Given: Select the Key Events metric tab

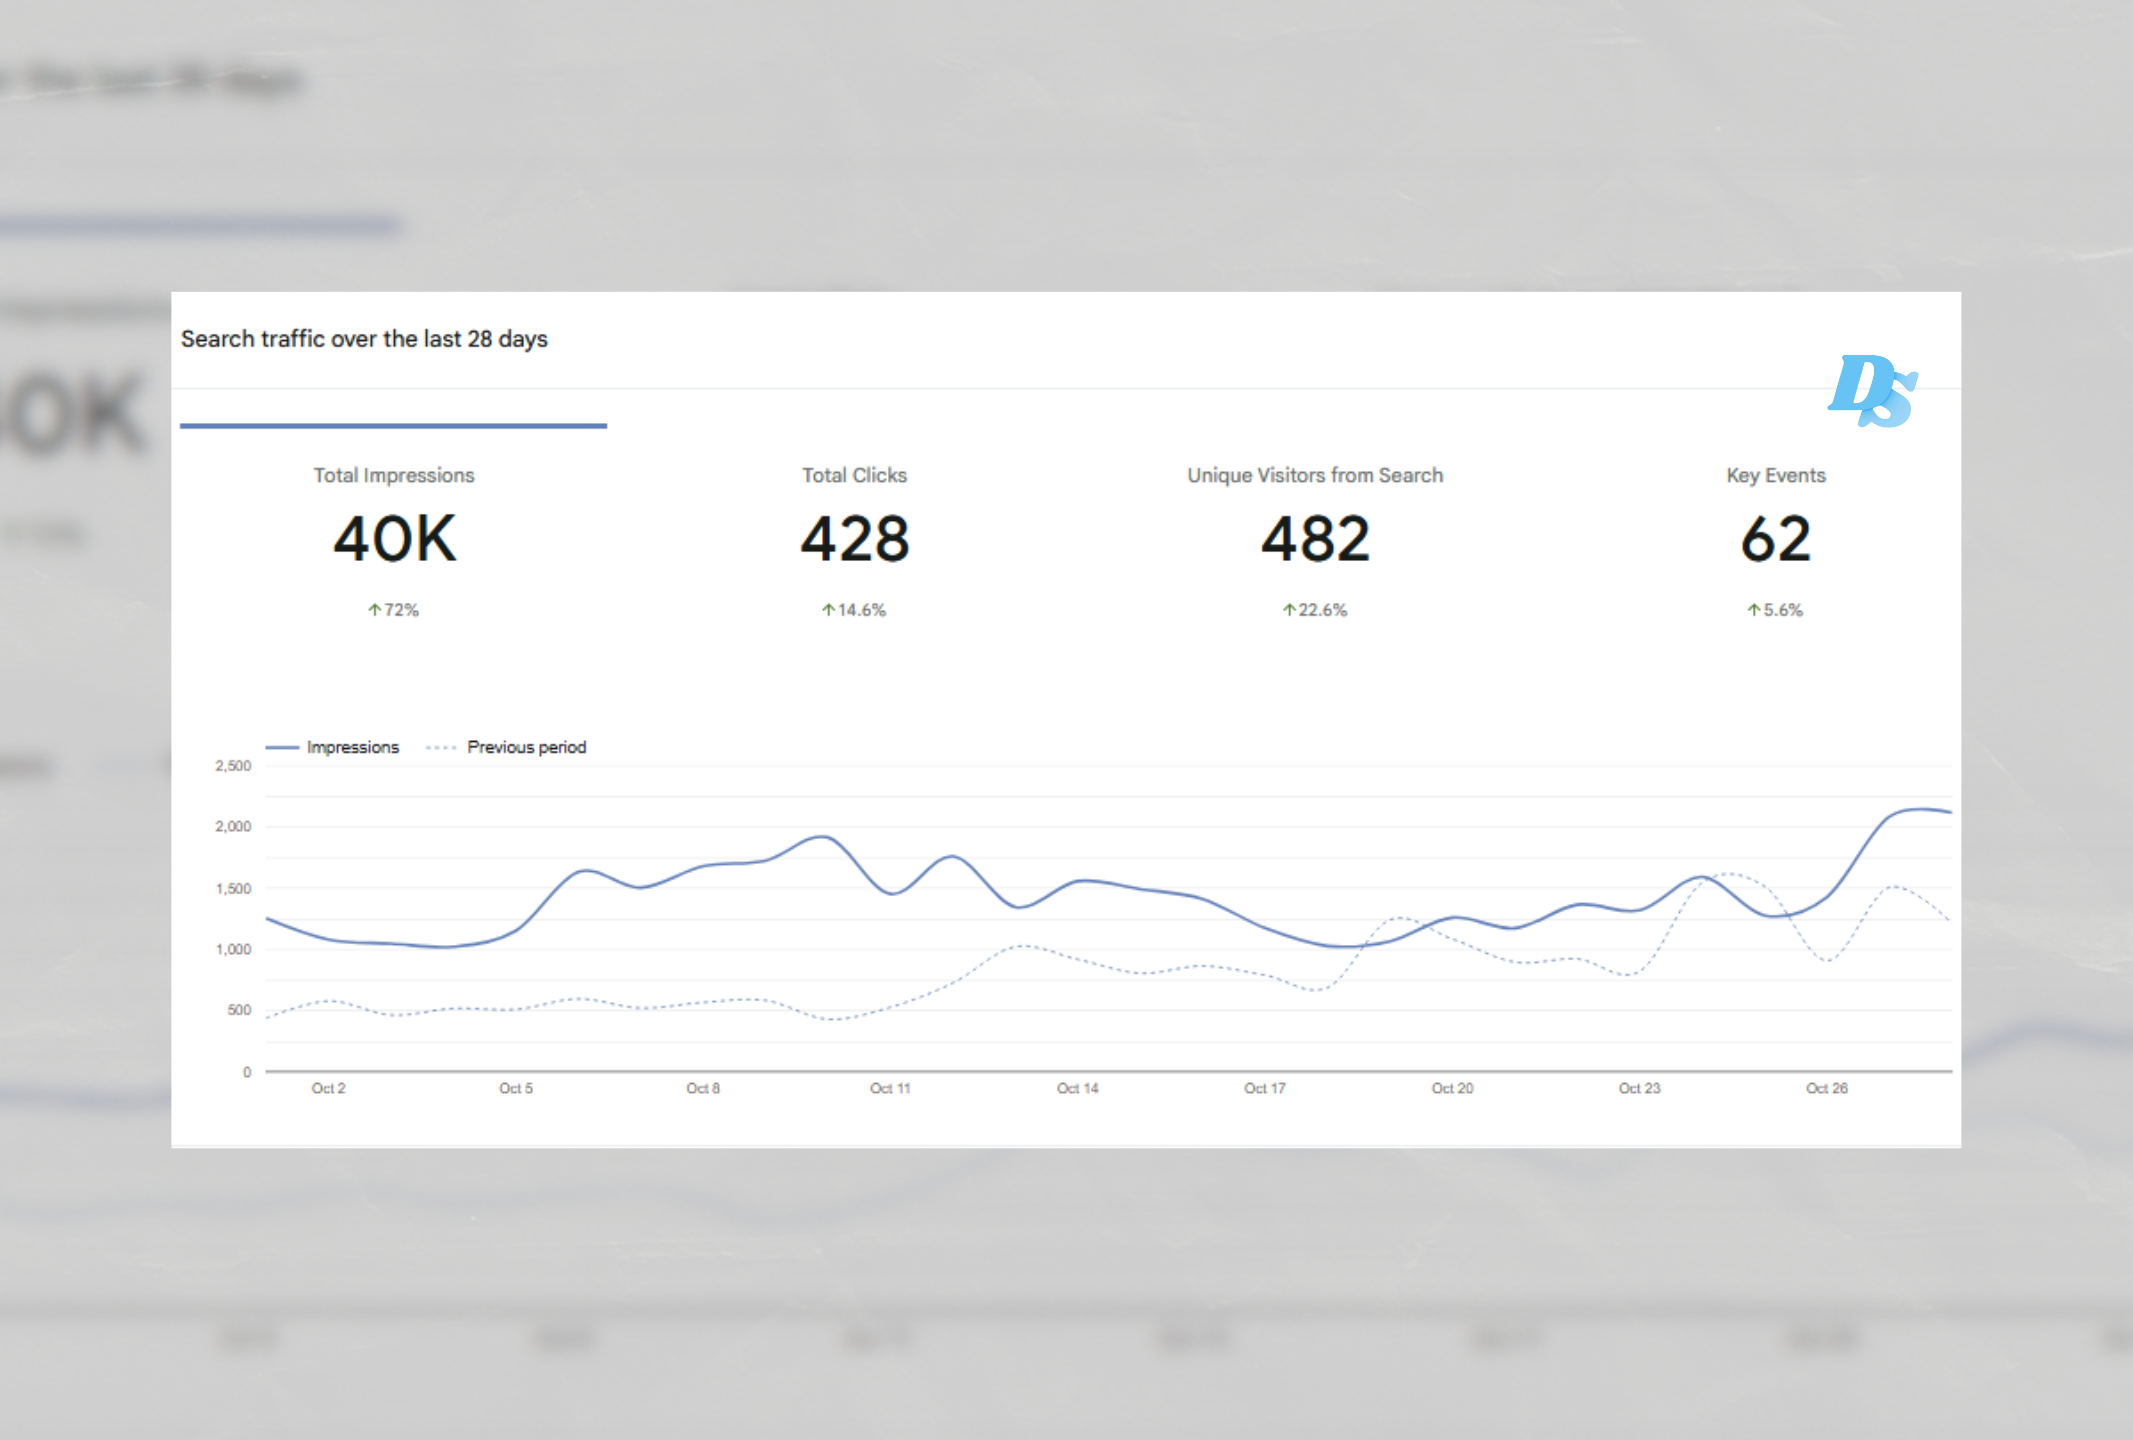Looking at the screenshot, I should [1775, 476].
